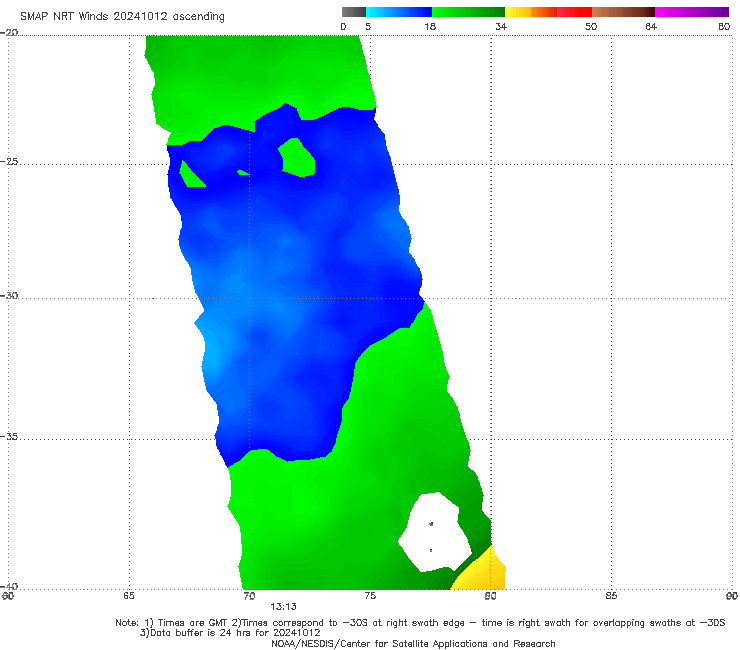Click the title 'SMAP NRT Winds 20241012 ascending'
This screenshot has width=740, height=650.
tap(122, 16)
